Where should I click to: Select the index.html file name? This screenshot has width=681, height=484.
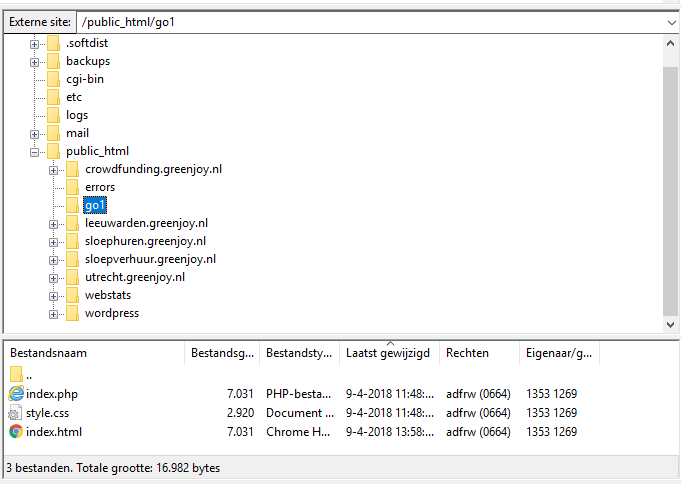54,432
